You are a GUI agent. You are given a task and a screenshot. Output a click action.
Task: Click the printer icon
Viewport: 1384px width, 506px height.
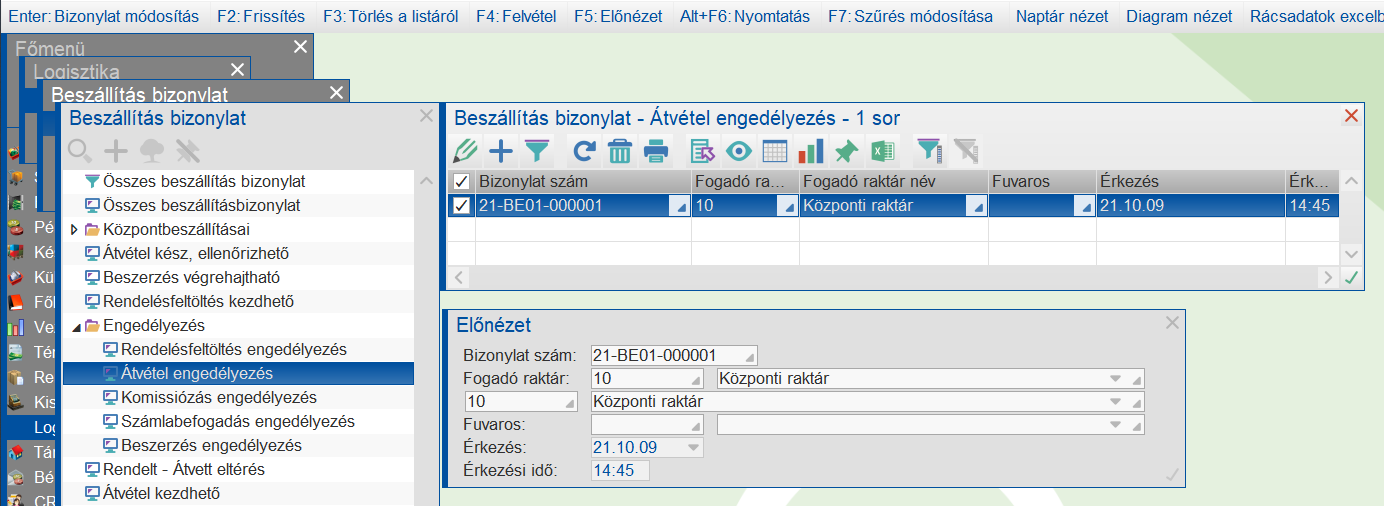(x=656, y=151)
